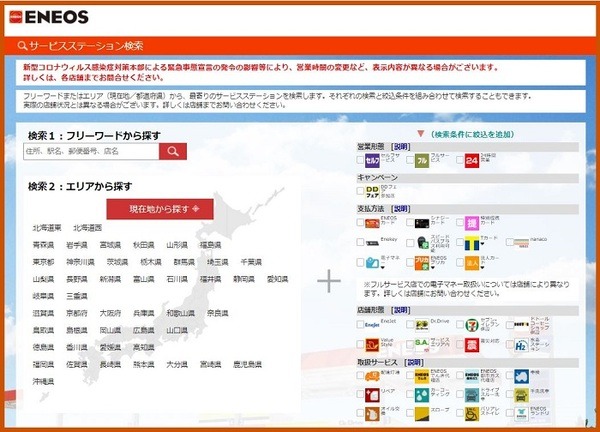Select 沖縄県 in the area list
The width and height of the screenshot is (600, 432).
point(43,381)
